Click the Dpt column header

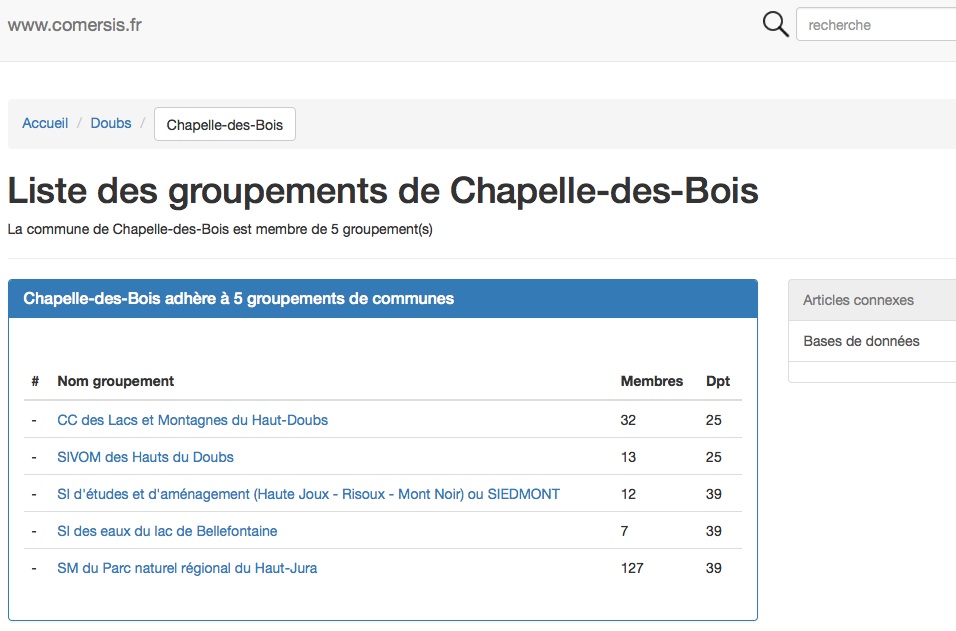click(x=718, y=381)
